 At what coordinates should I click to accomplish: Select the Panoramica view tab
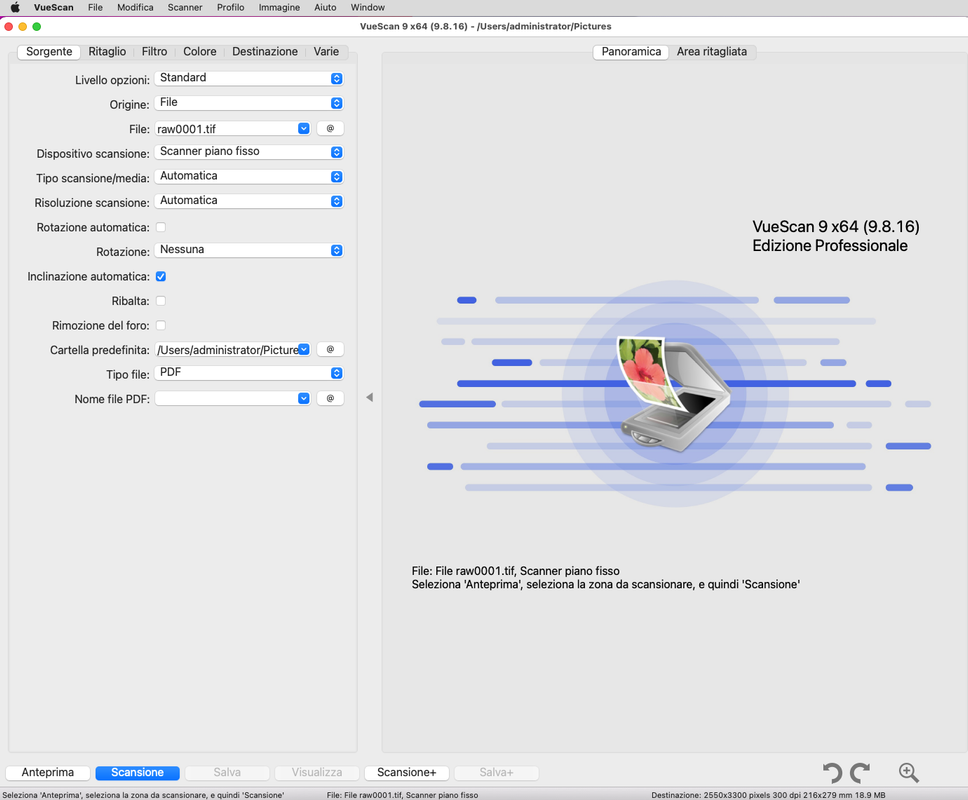[x=631, y=52]
